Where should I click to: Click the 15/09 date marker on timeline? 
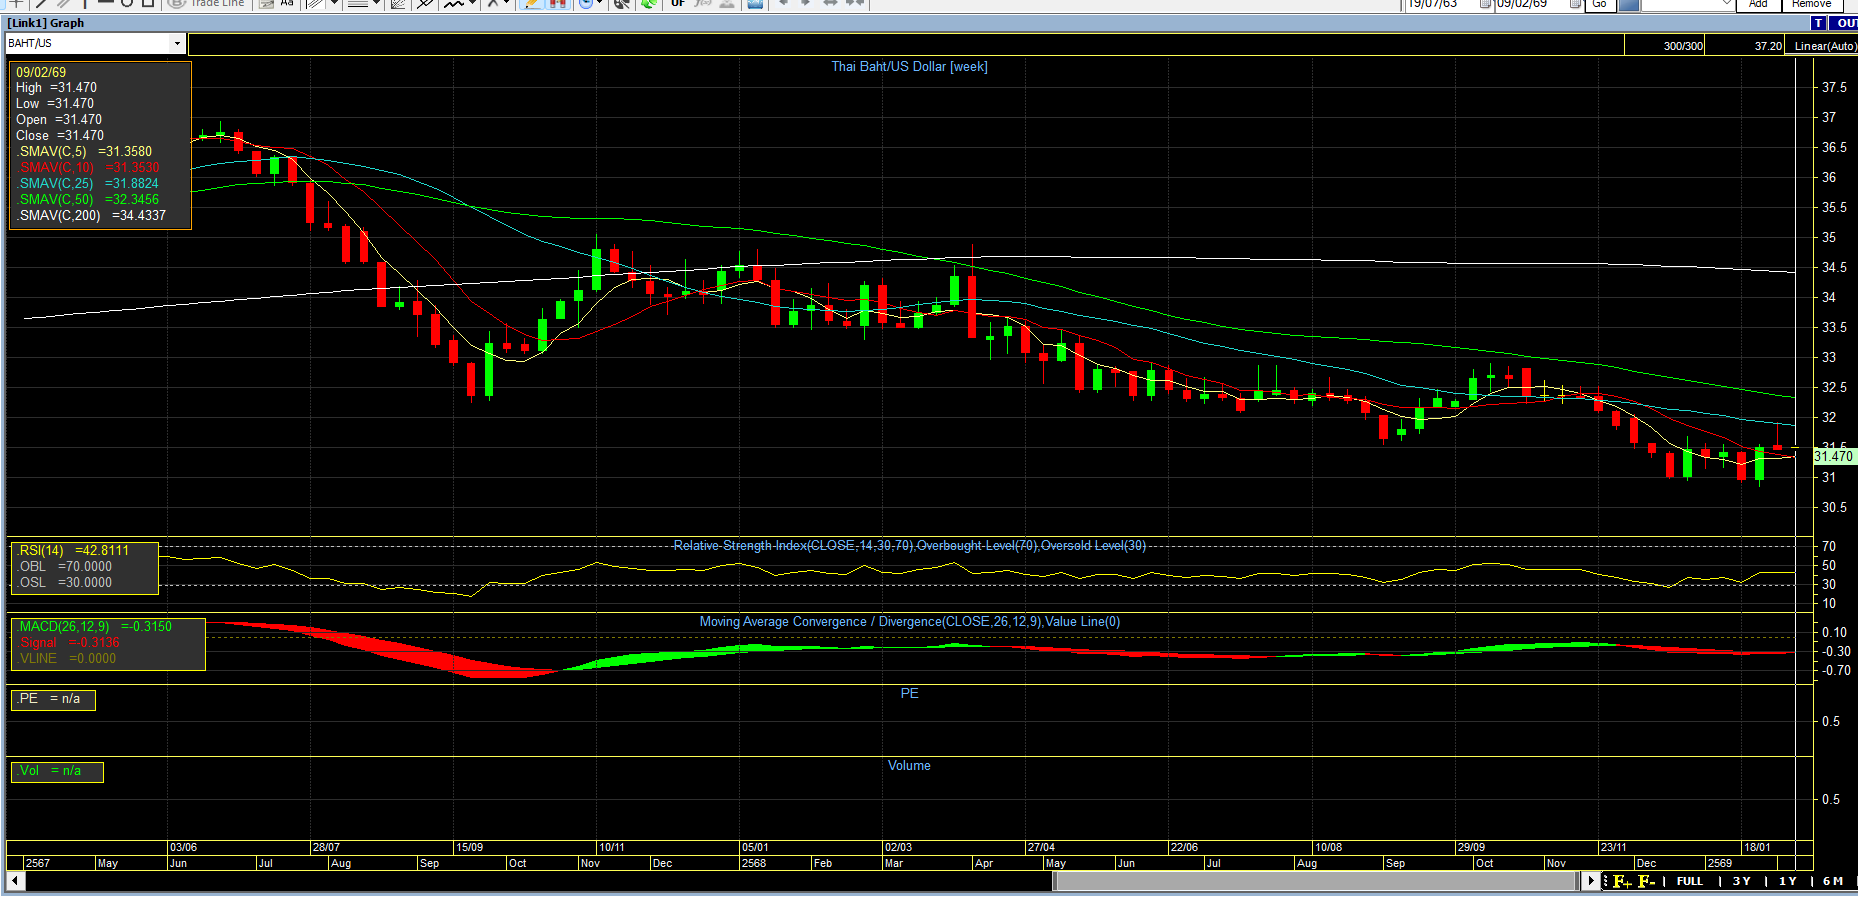coord(469,848)
